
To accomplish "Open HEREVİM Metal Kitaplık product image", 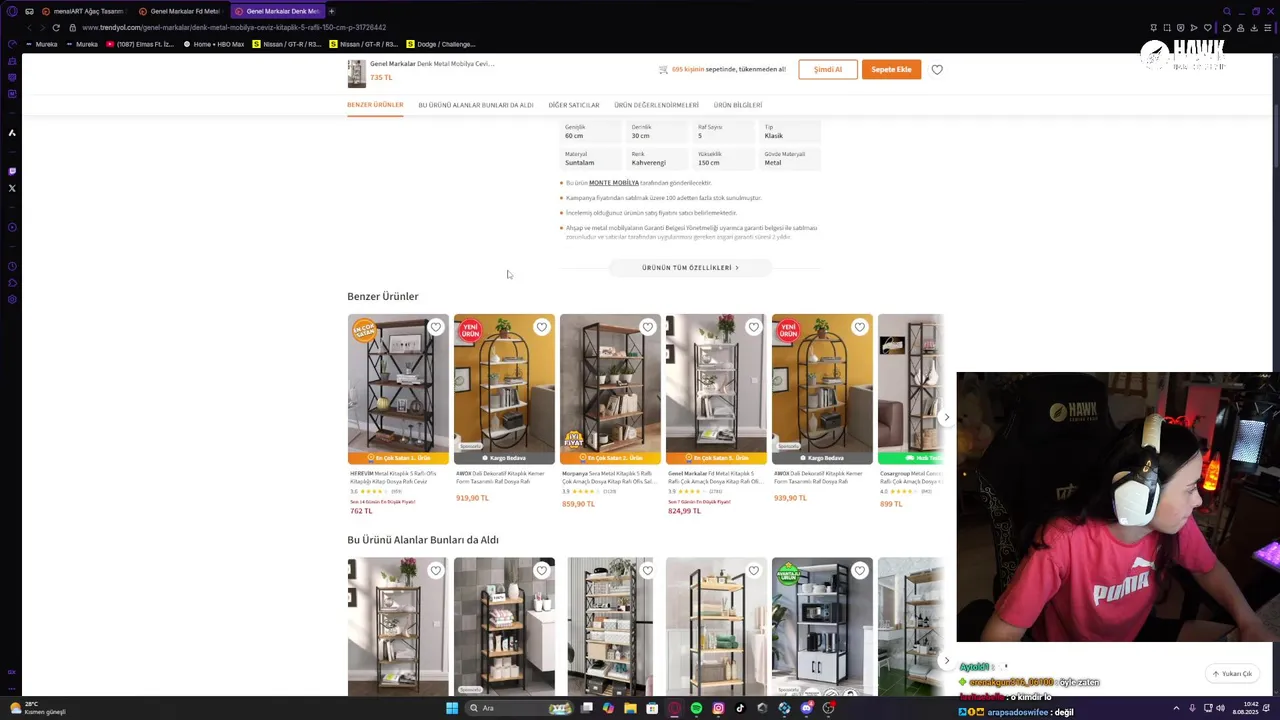I will 398,390.
